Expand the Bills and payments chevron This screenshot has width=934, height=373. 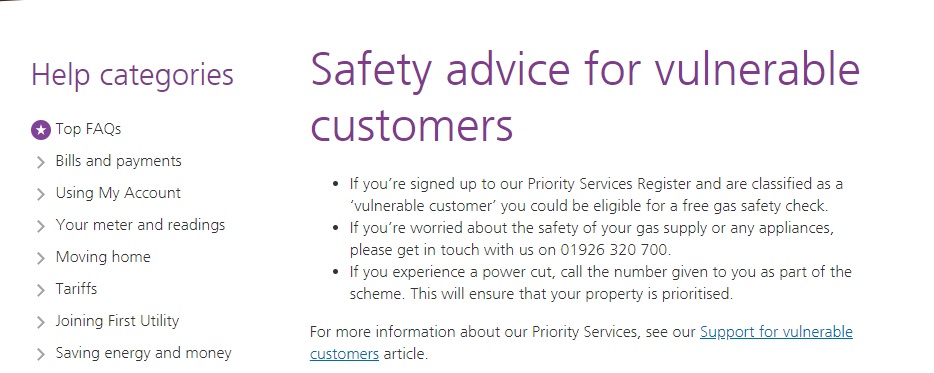pos(41,162)
